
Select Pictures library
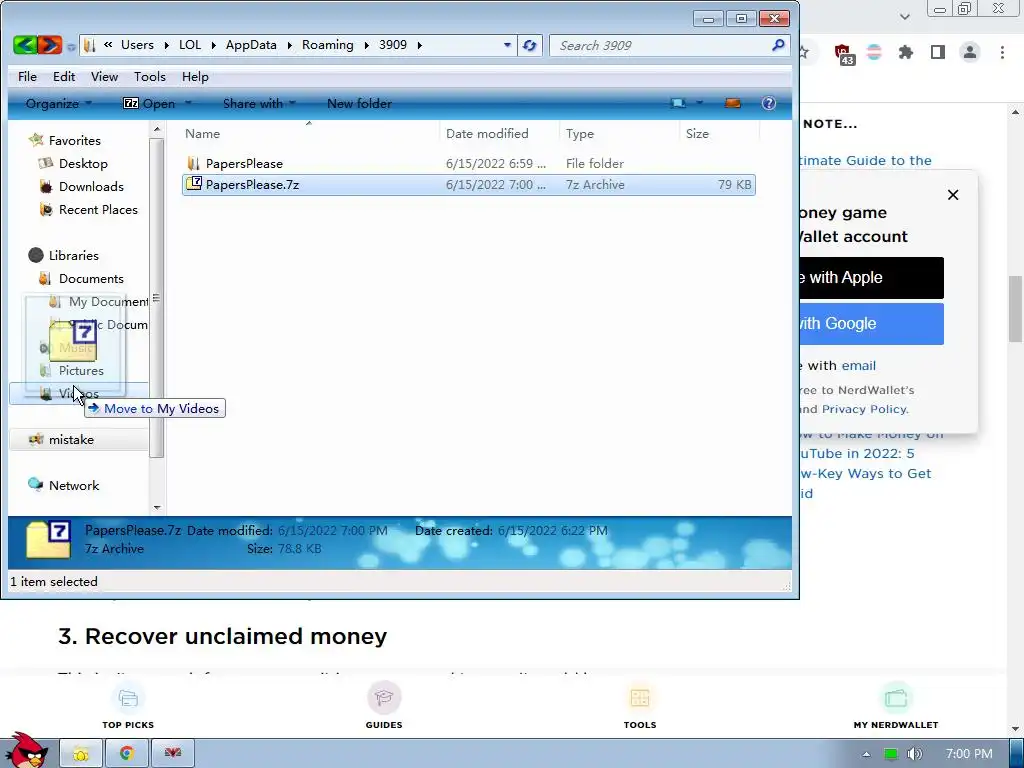81,371
